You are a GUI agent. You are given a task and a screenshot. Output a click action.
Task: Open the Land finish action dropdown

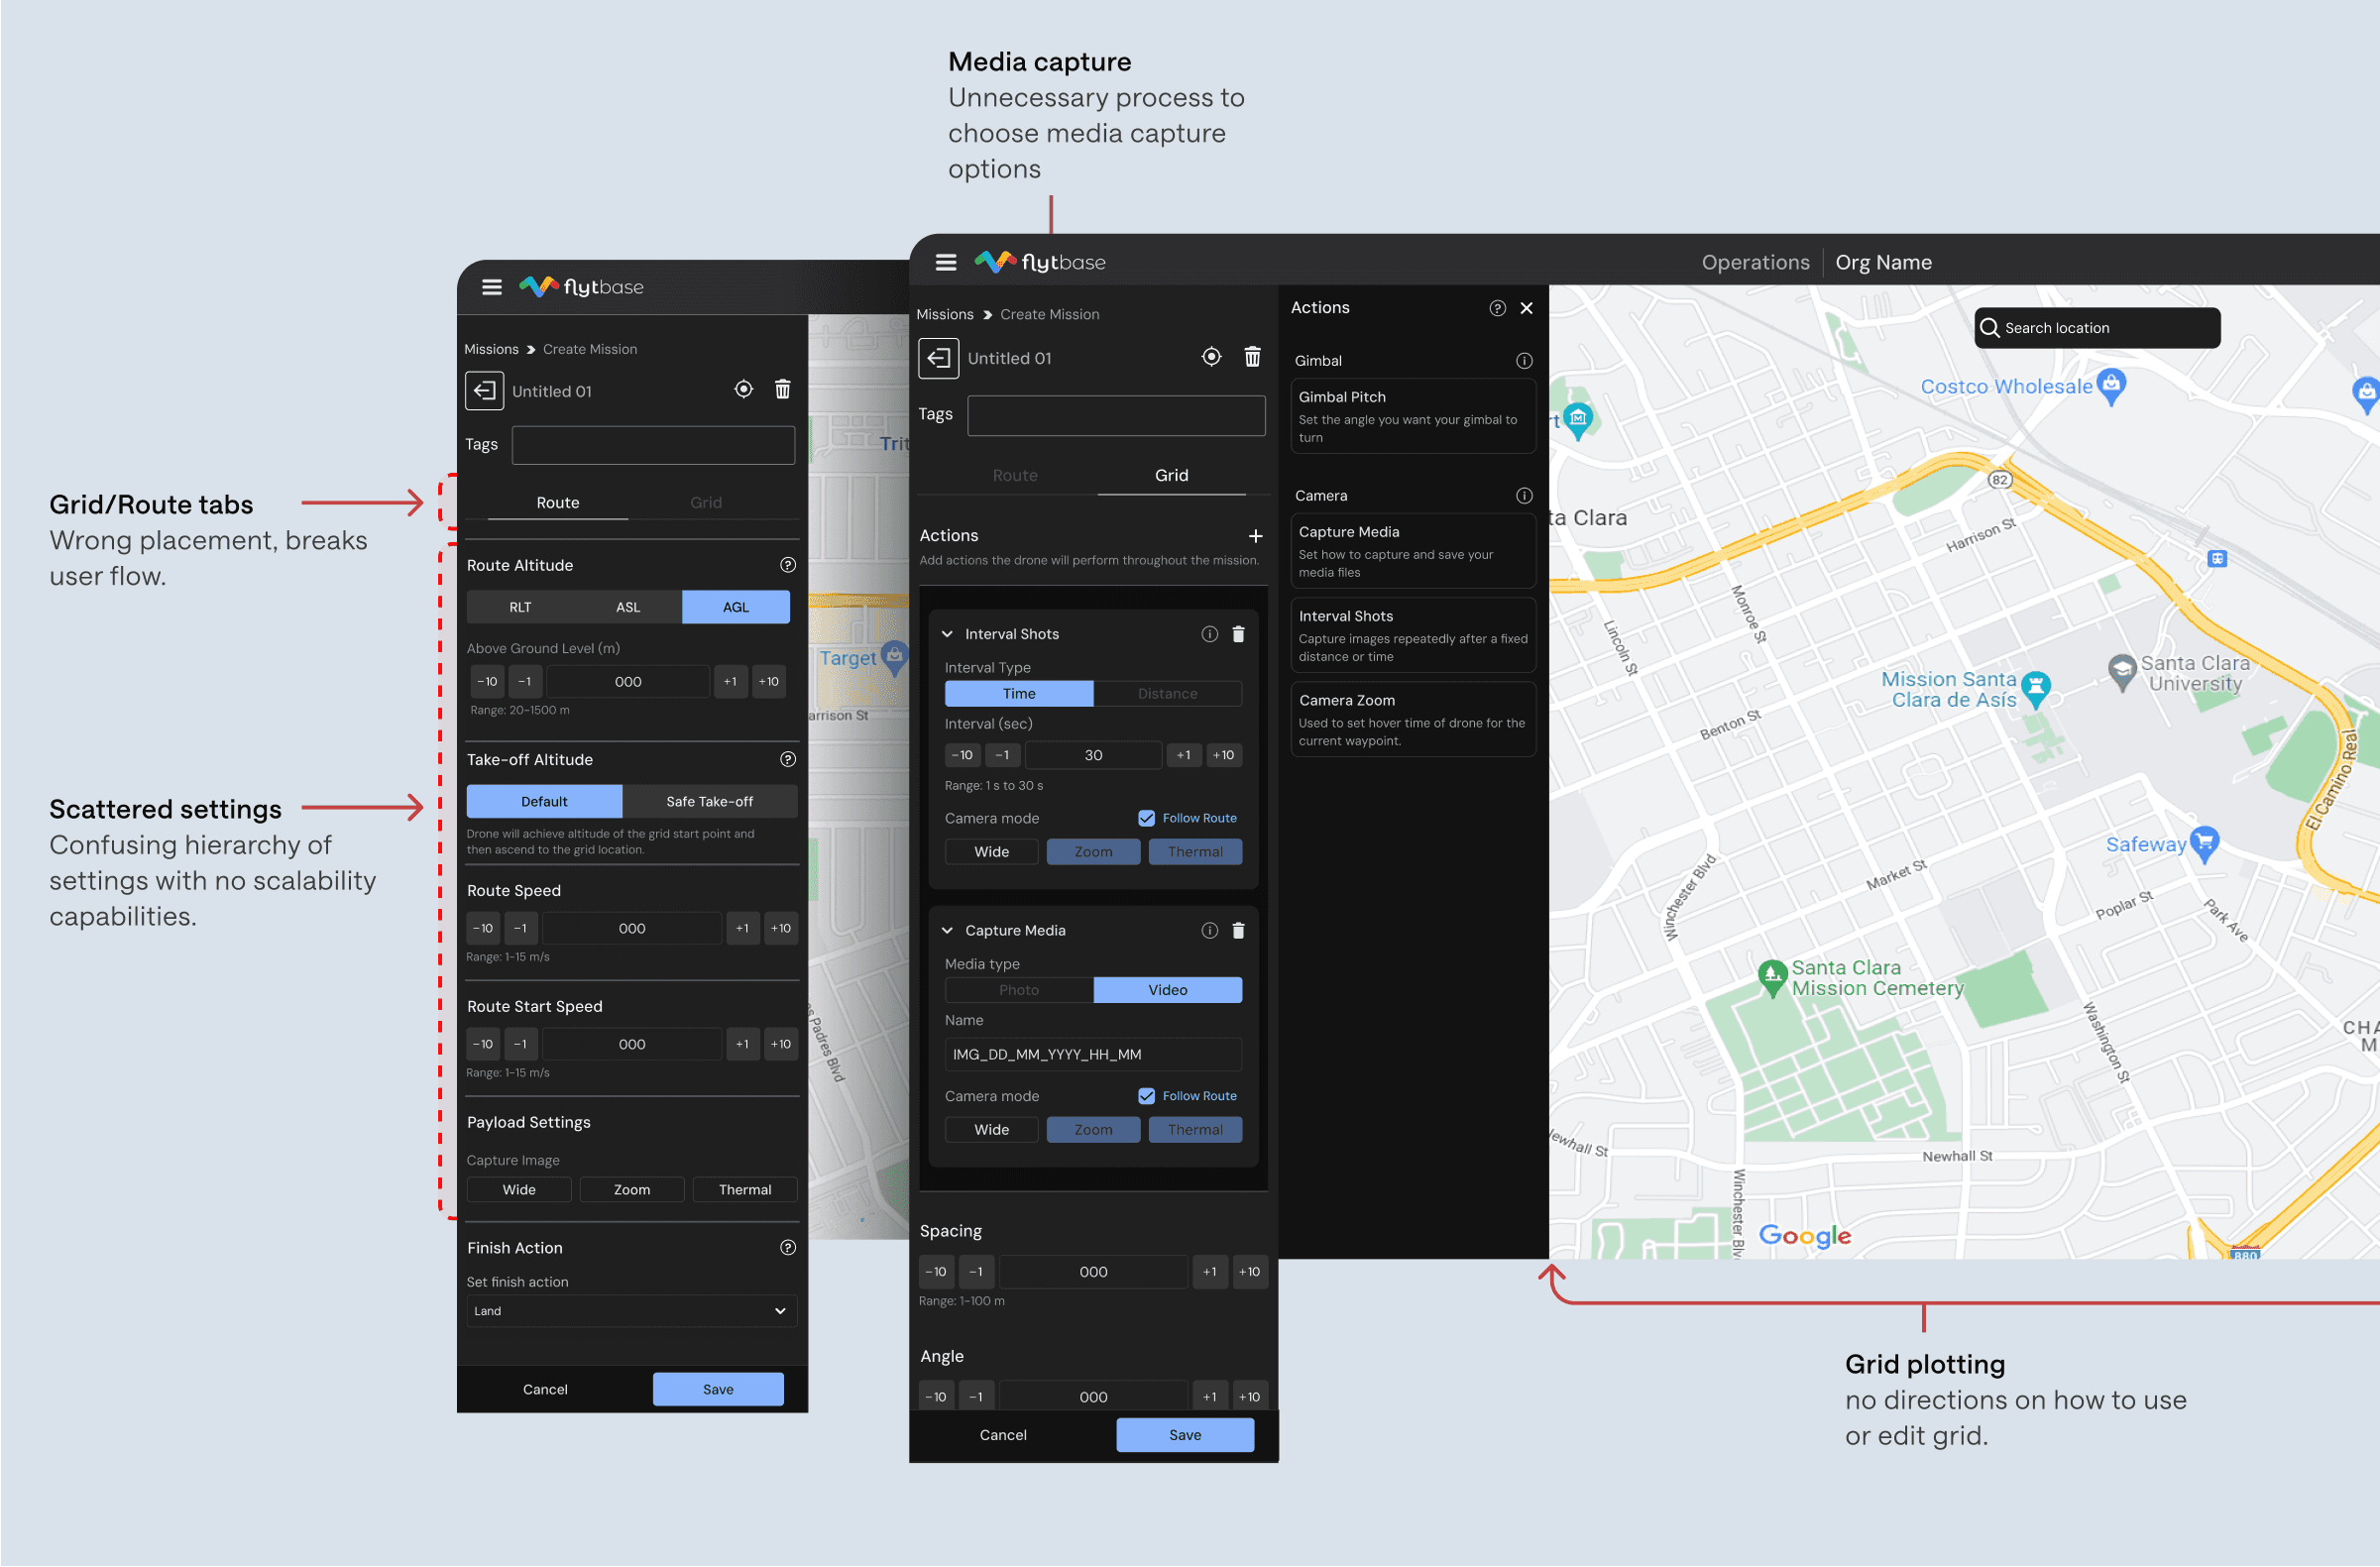pos(631,1310)
